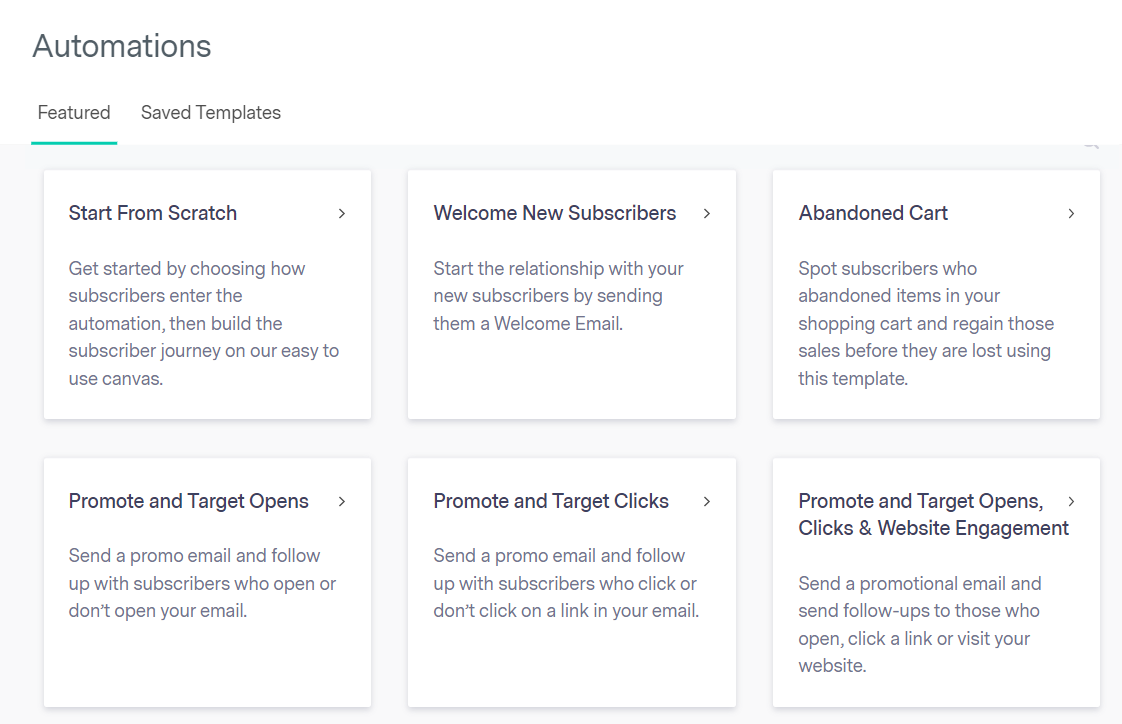The image size is (1122, 724).
Task: Switch to the Featured tab
Action: (x=74, y=113)
